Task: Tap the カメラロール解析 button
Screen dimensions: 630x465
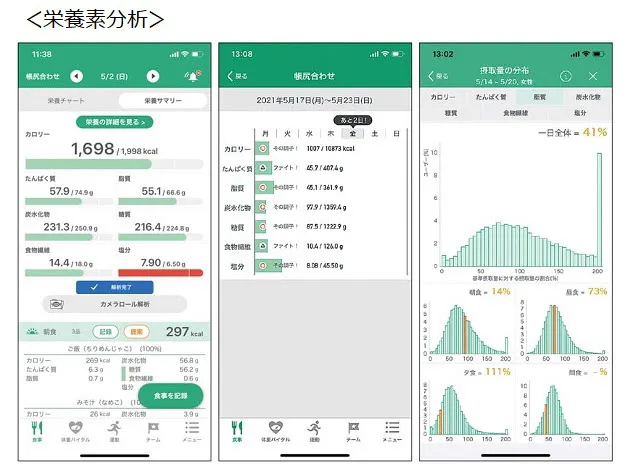Action: point(115,304)
